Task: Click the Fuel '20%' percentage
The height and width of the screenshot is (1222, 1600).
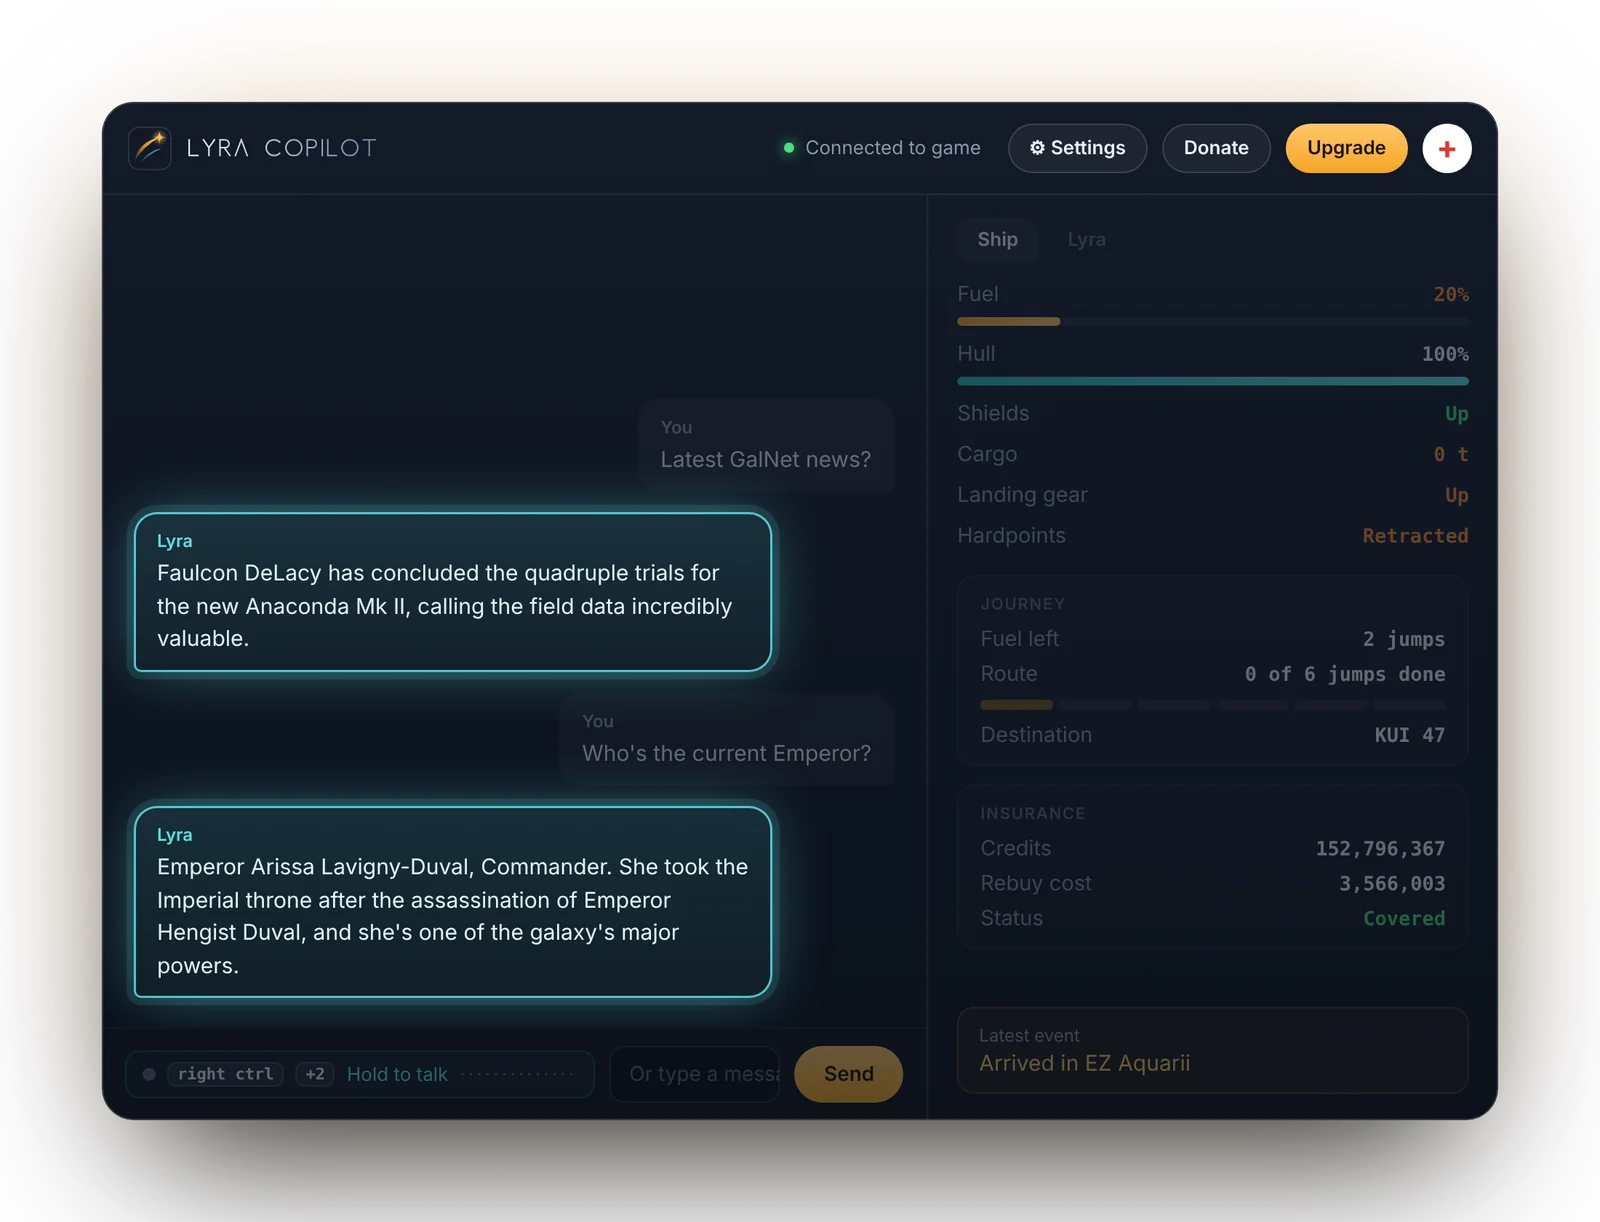Action: point(1451,295)
